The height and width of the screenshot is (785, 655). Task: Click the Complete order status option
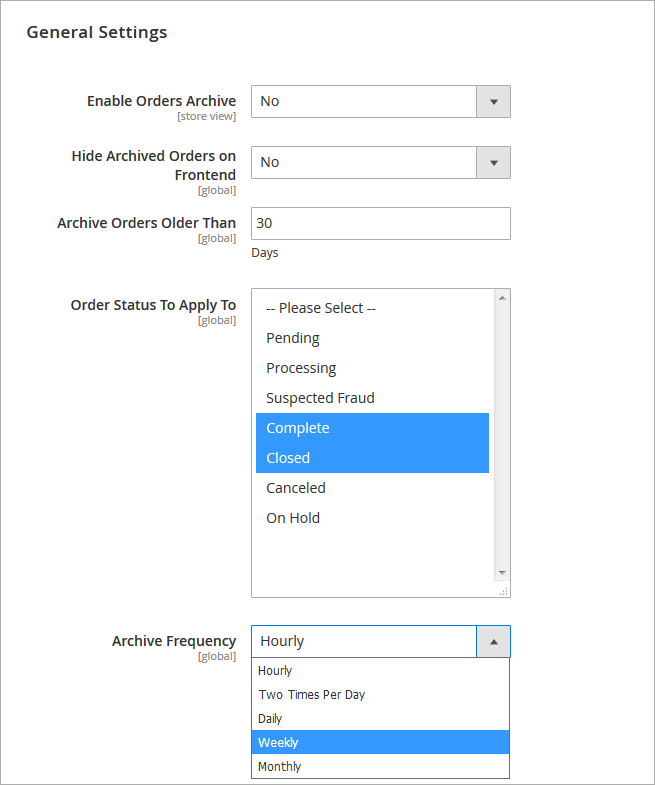point(298,428)
